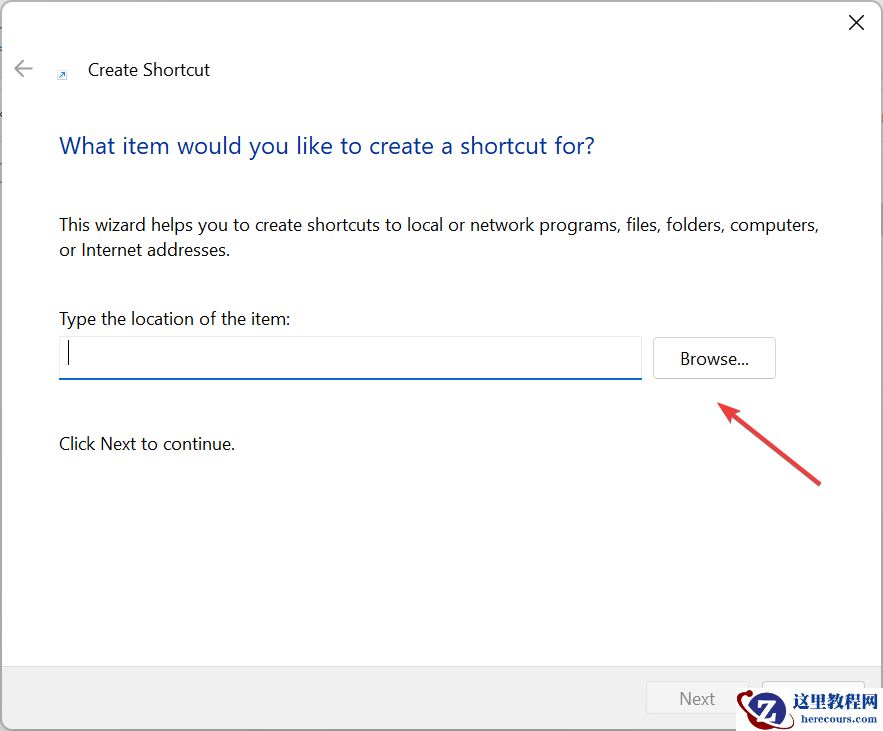Screen dimensions: 883x731
Task: Click the item location text field
Action: click(350, 358)
